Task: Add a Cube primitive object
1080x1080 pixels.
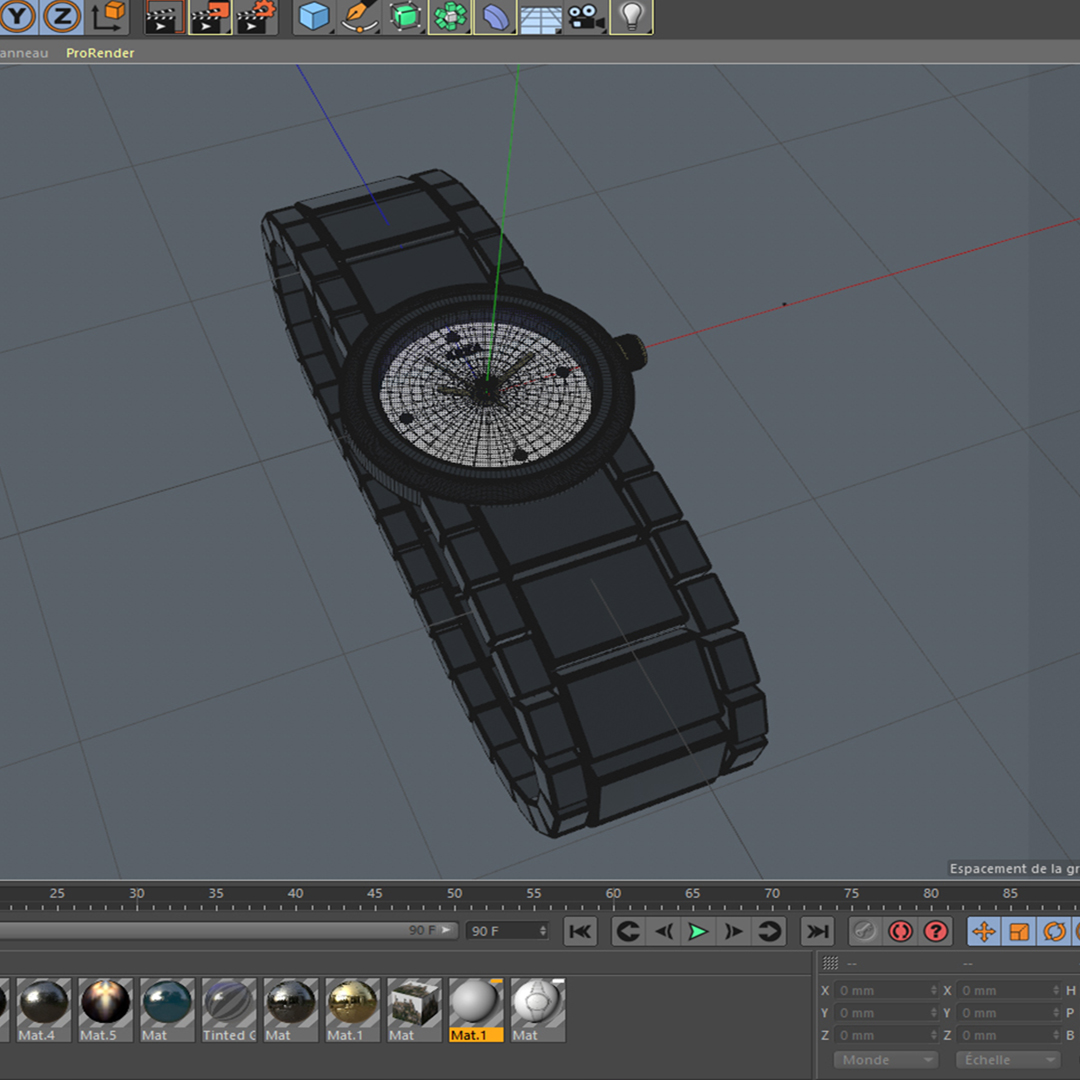Action: click(x=314, y=17)
